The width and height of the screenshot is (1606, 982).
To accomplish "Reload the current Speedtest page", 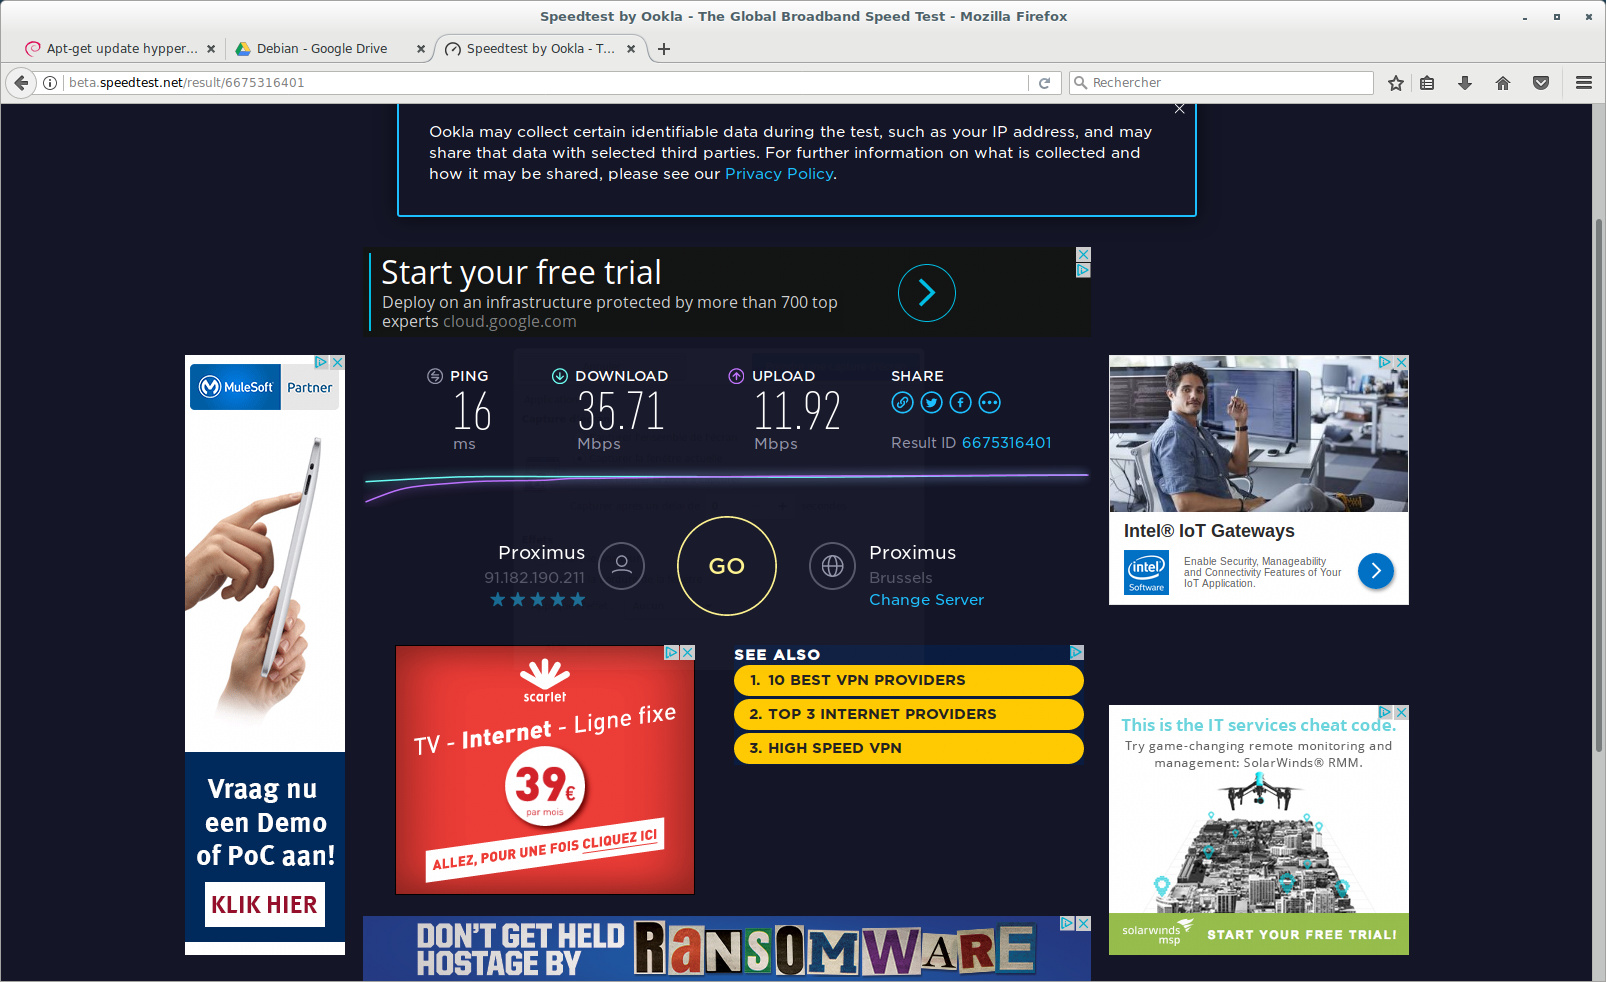I will 1044,83.
